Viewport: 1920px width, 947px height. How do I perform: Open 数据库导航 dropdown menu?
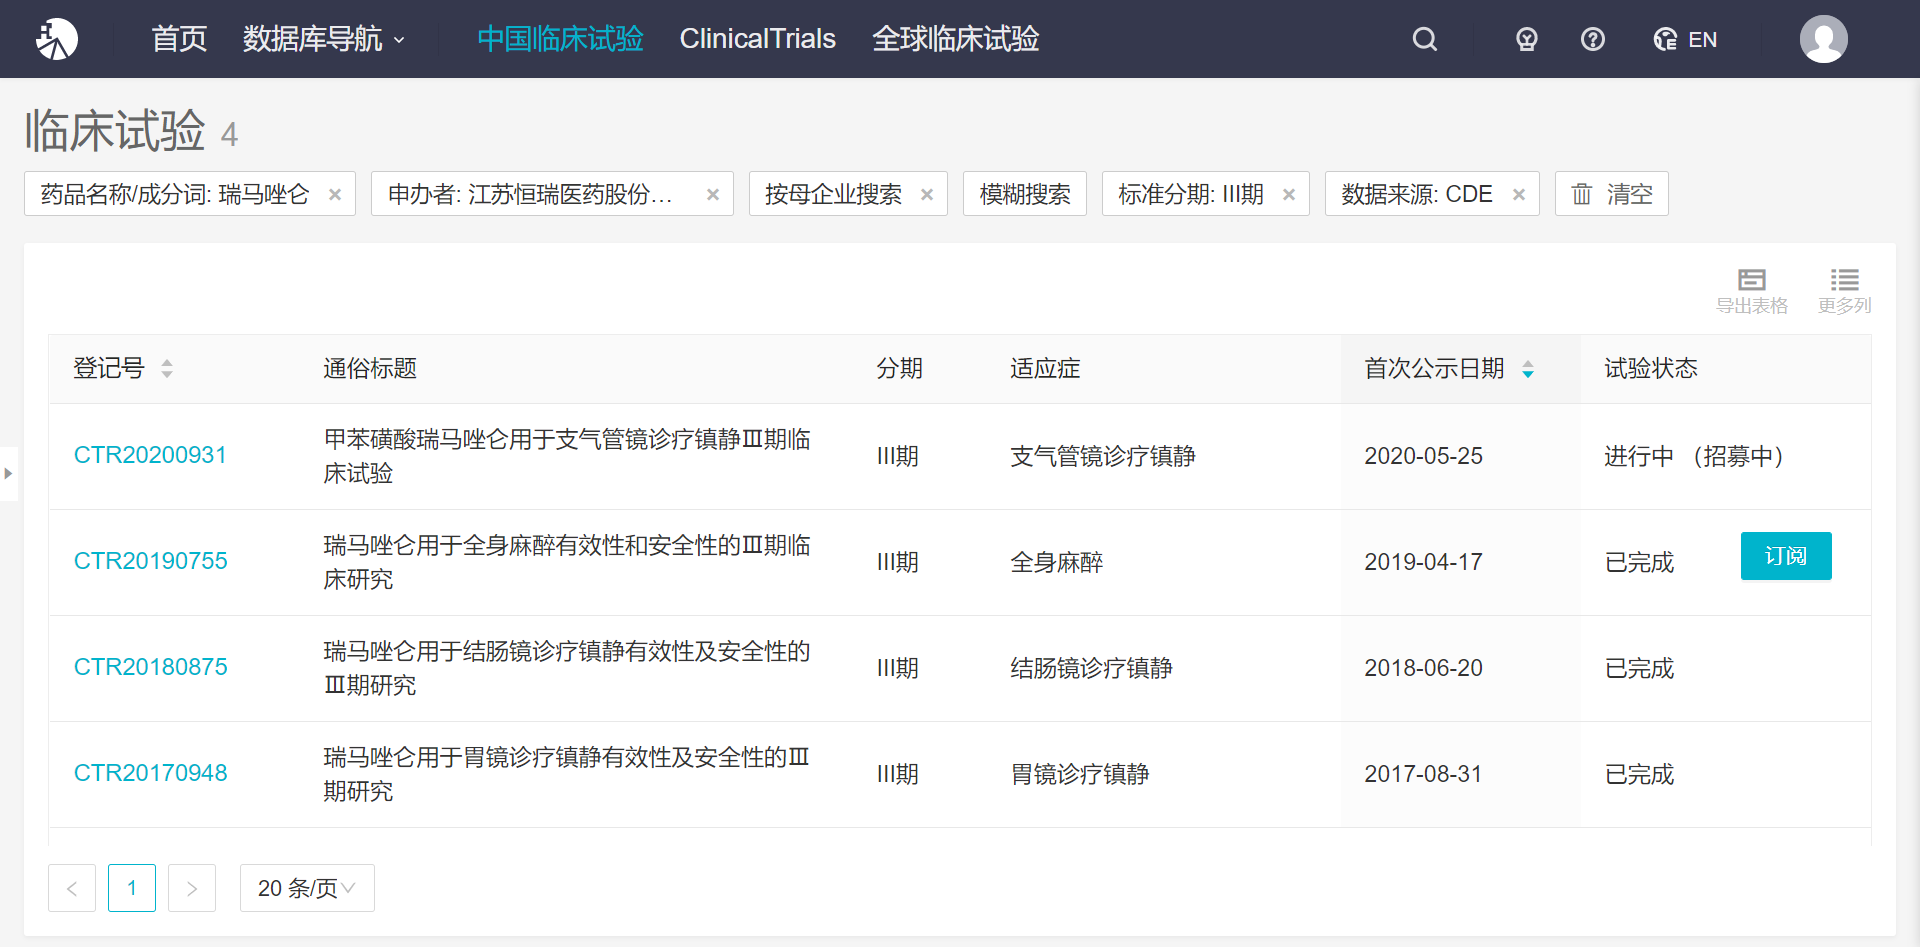324,39
